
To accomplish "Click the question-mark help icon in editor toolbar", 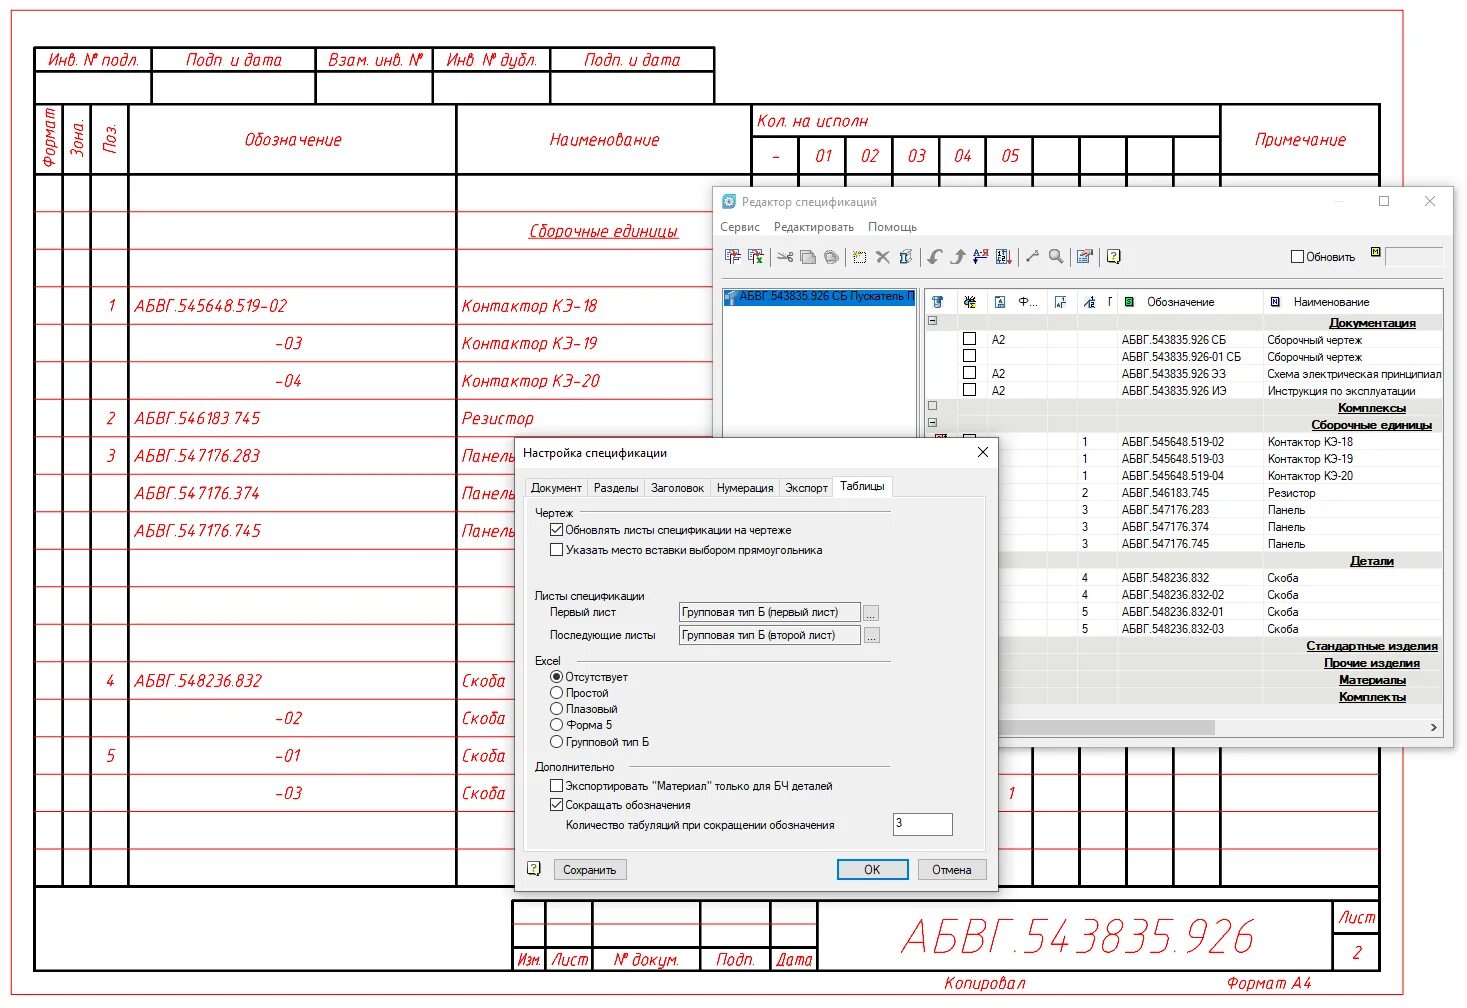I will coord(1113,257).
